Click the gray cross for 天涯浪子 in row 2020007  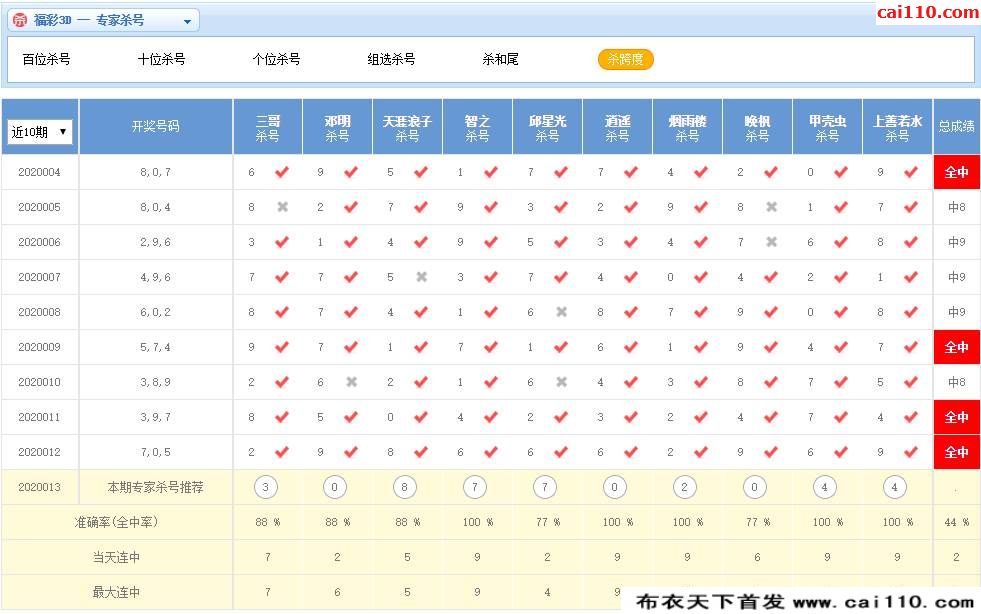[422, 277]
